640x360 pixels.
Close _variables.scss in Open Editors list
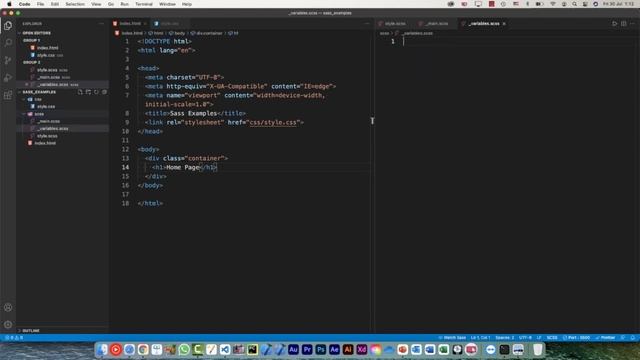coord(27,84)
